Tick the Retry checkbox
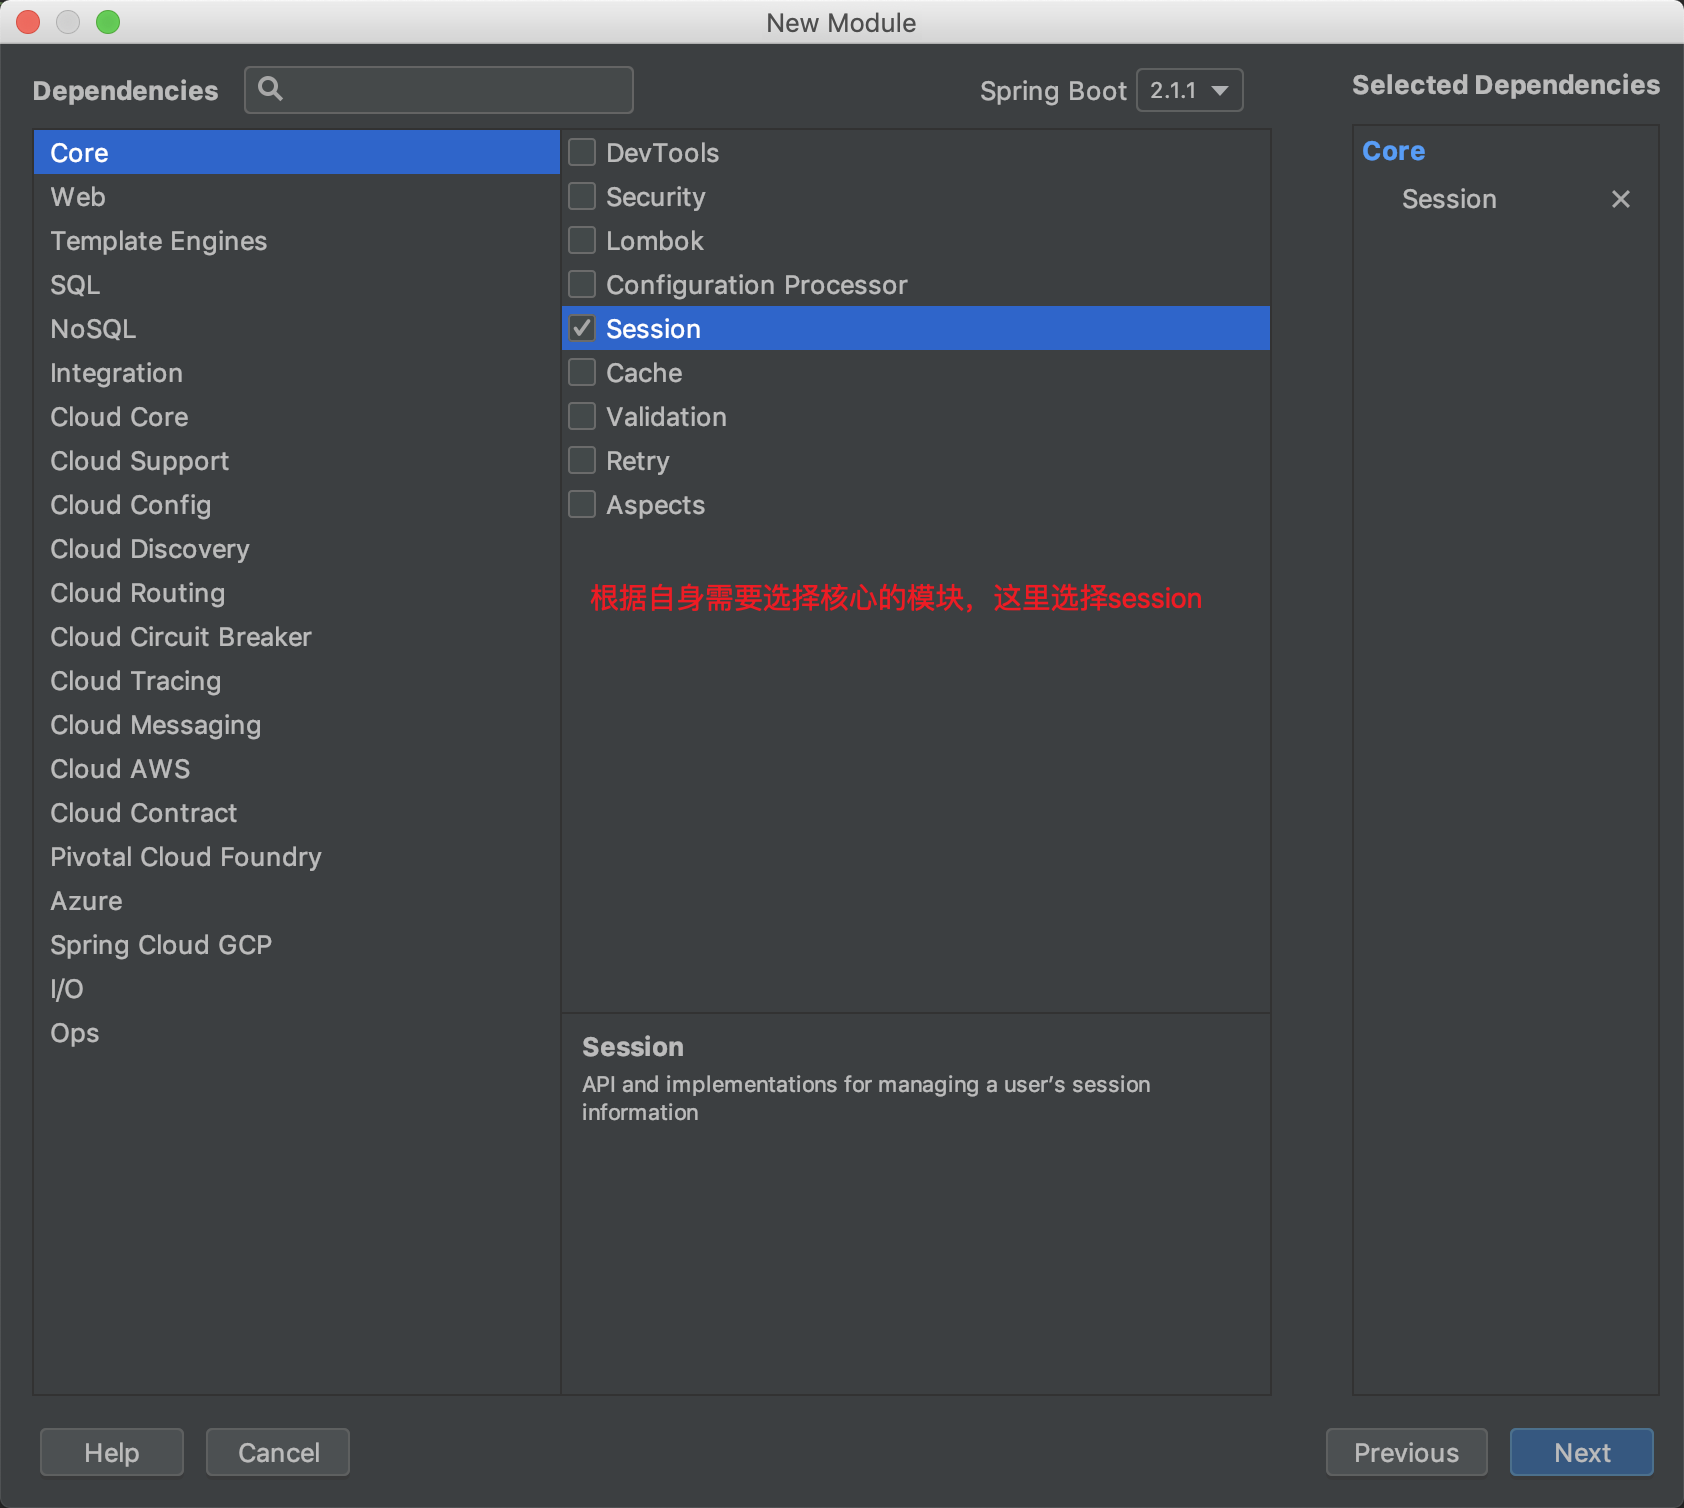The image size is (1684, 1508). tap(582, 460)
